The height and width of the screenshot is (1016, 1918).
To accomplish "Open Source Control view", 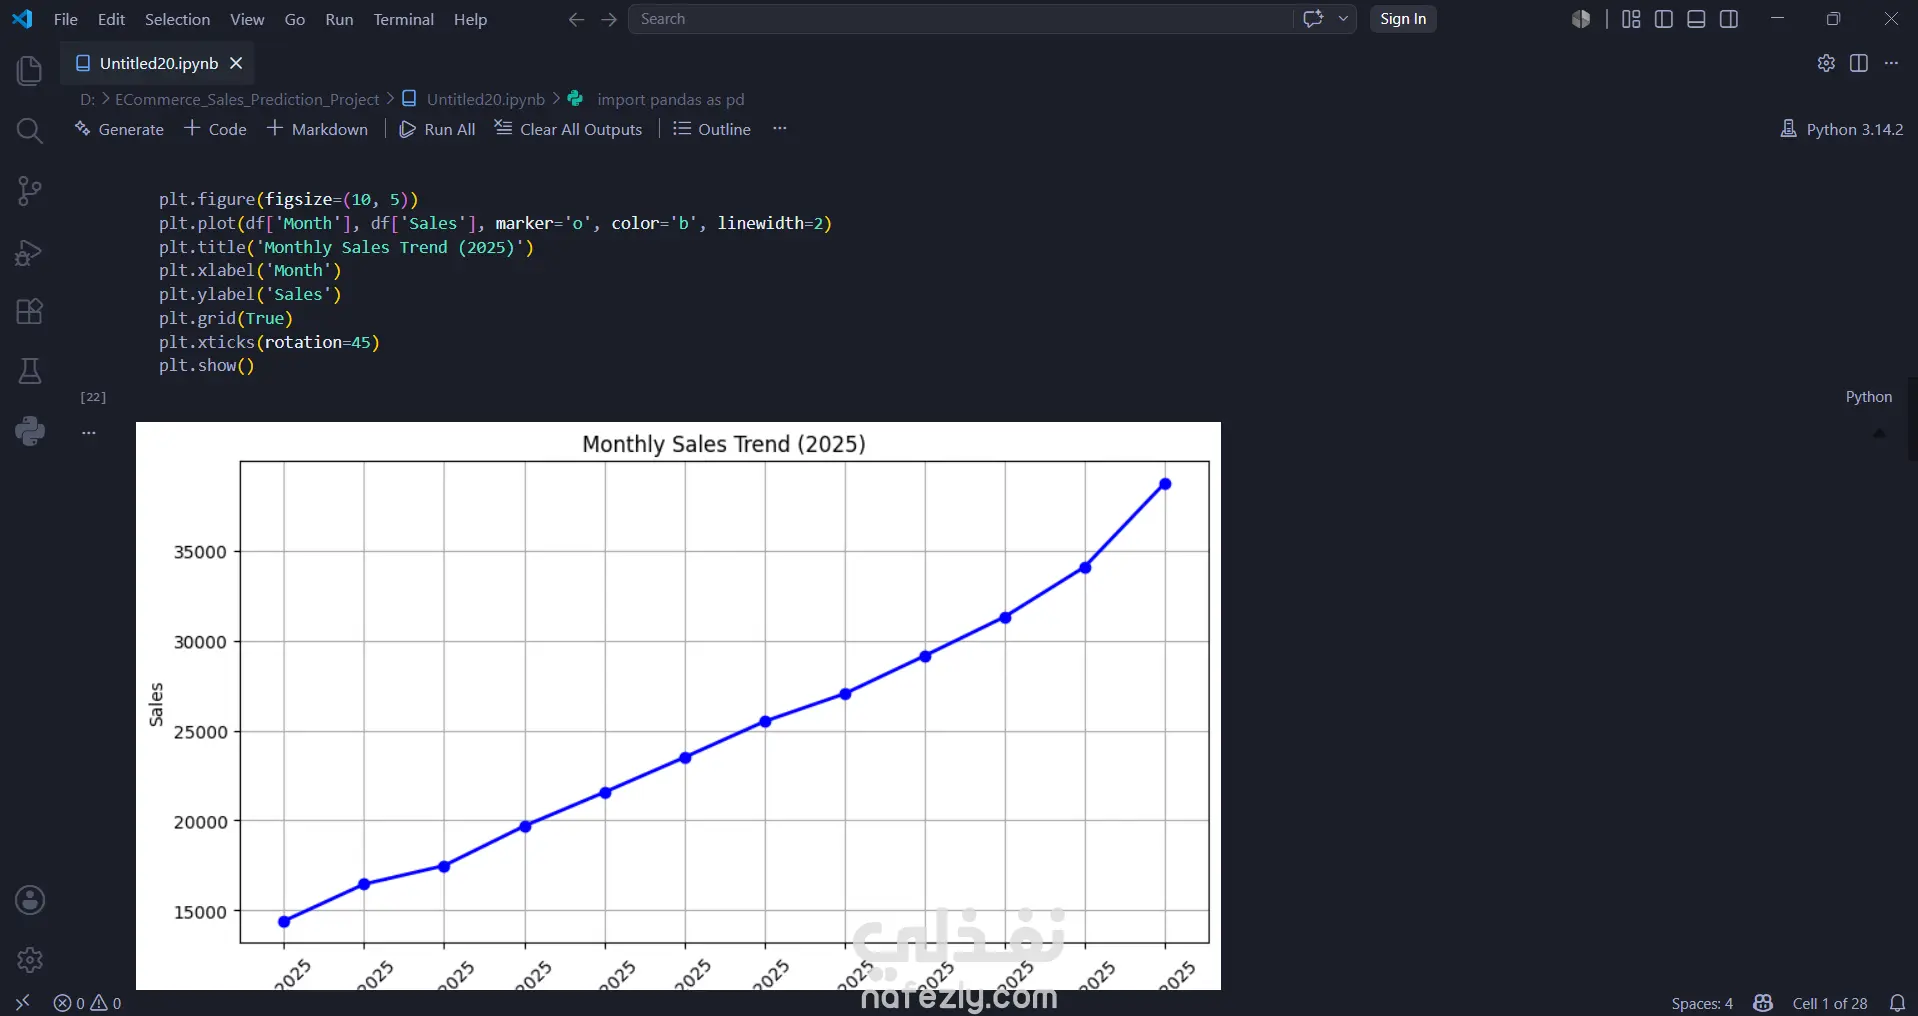I will (30, 191).
